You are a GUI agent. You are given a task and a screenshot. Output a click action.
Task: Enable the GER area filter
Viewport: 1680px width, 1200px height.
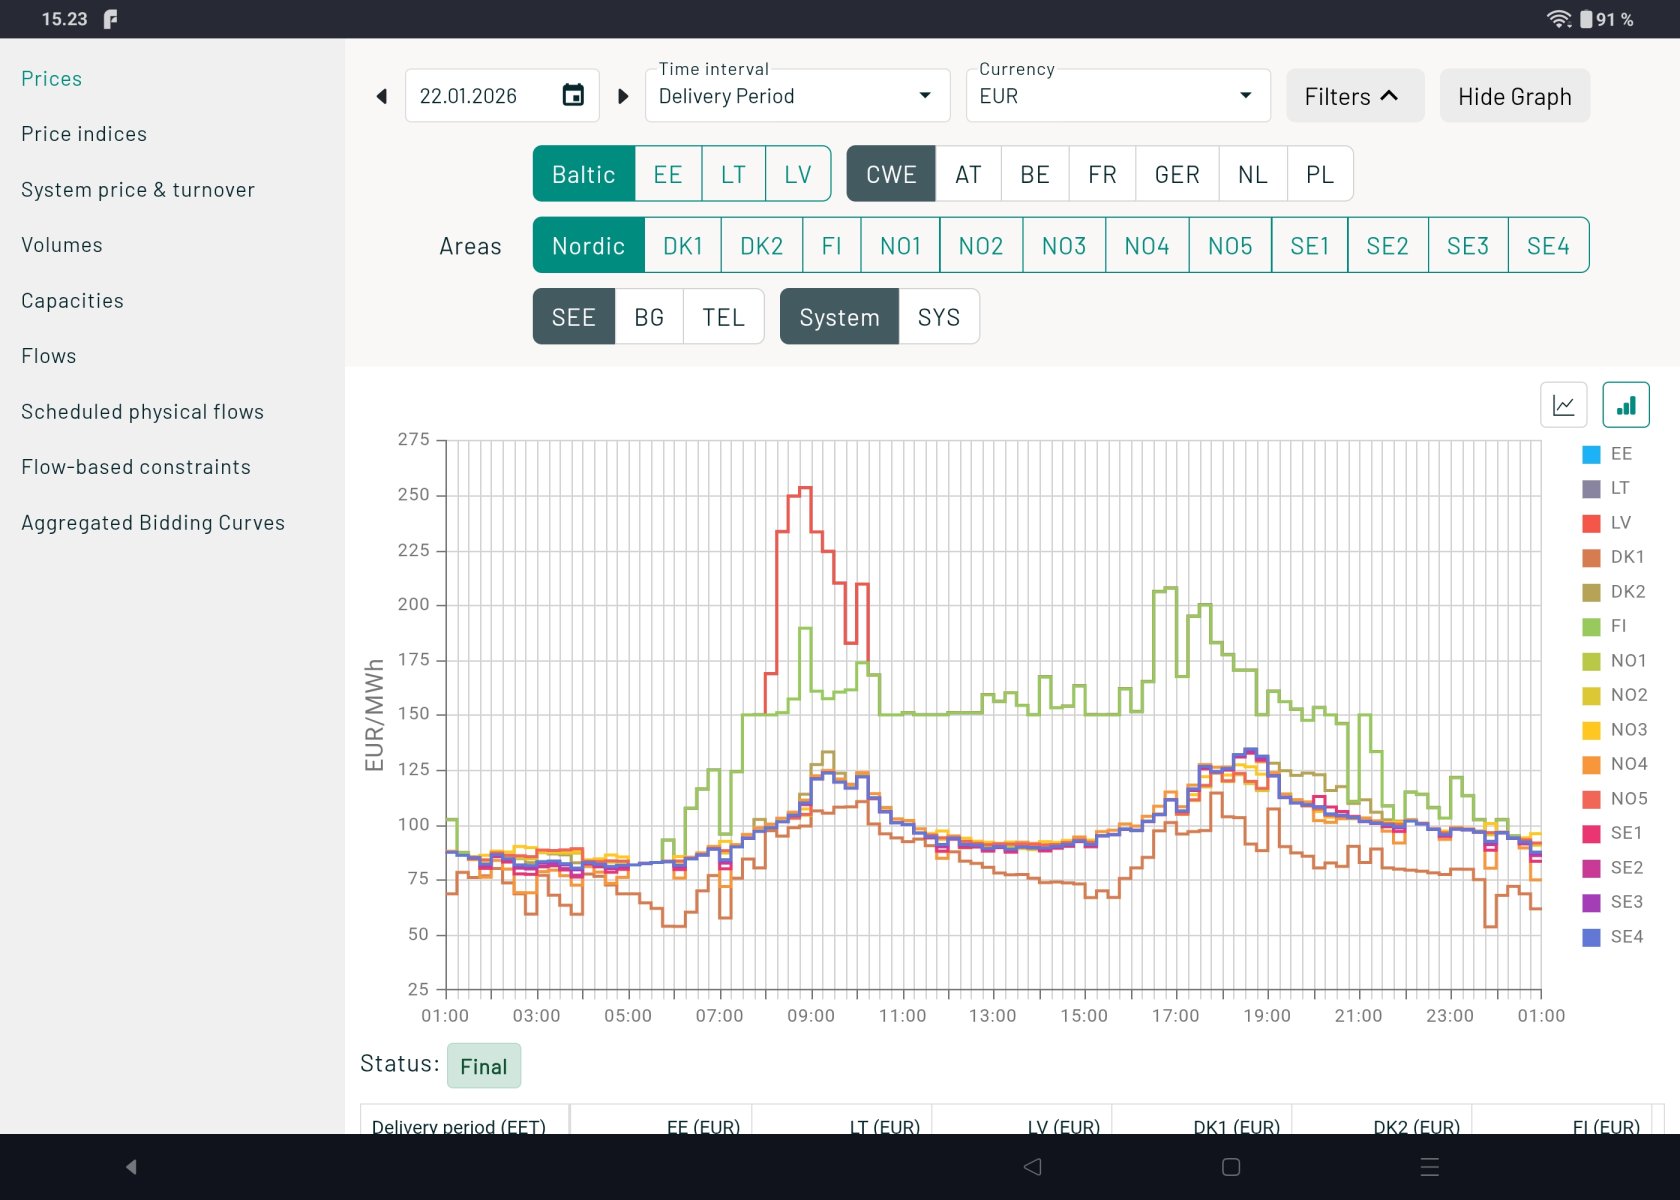(x=1176, y=175)
